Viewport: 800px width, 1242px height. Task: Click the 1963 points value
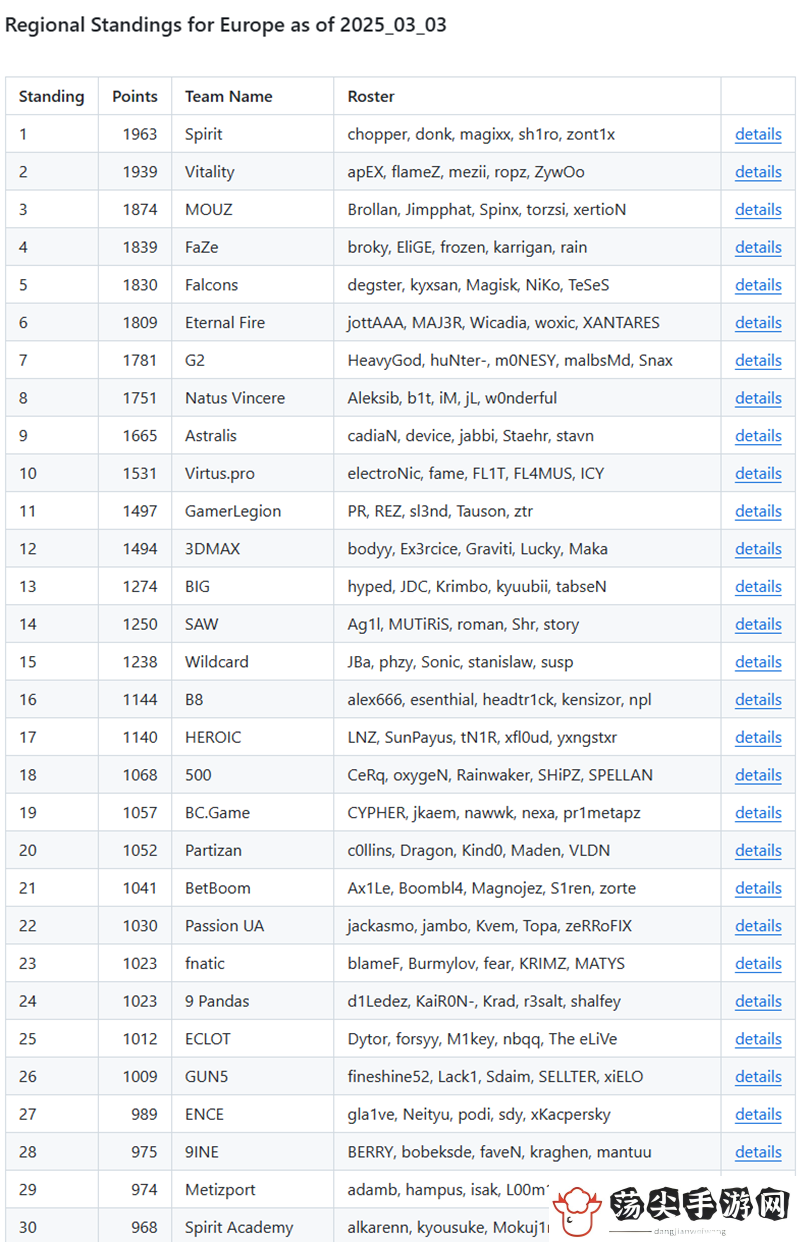coord(140,134)
